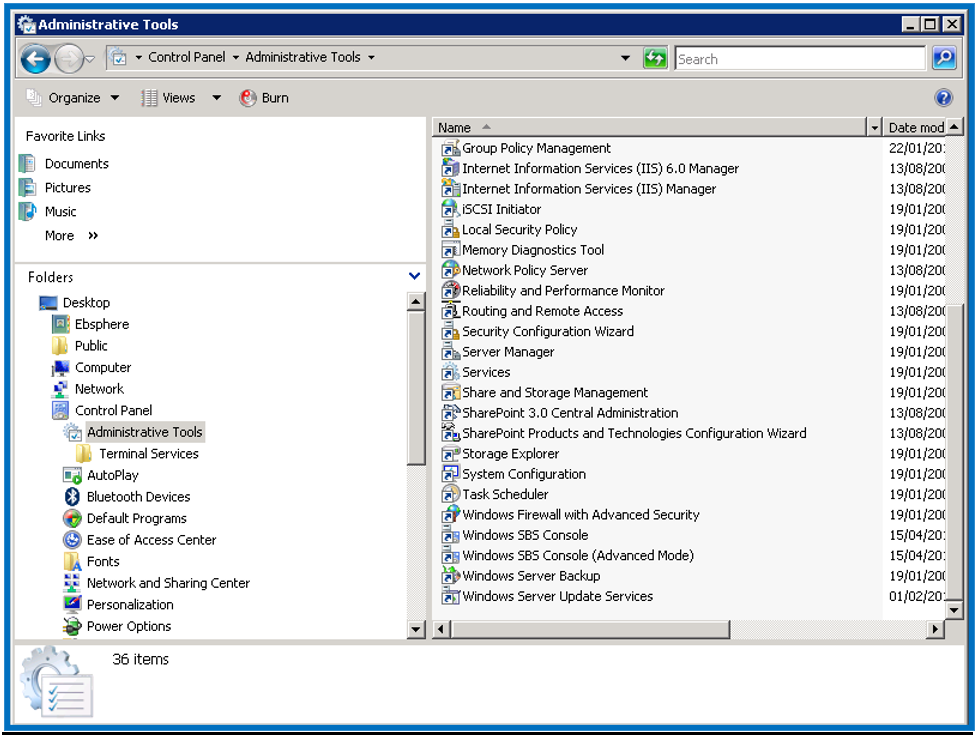Select Security Configuration Wizard entry
The image size is (980, 737).
coord(548,331)
